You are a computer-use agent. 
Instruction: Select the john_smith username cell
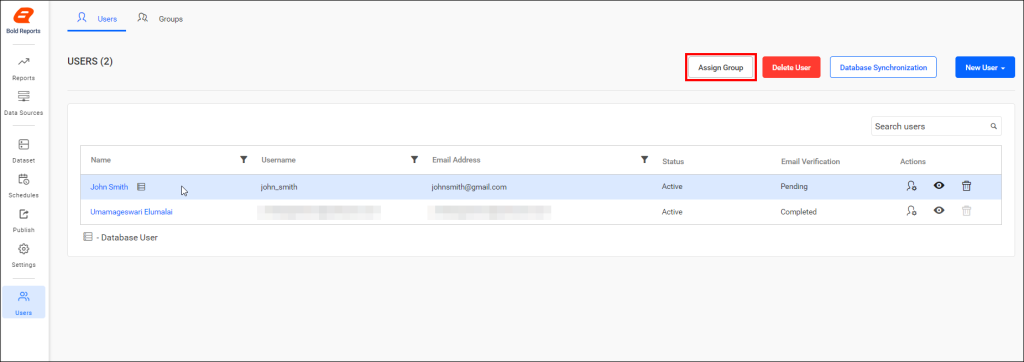(x=280, y=187)
